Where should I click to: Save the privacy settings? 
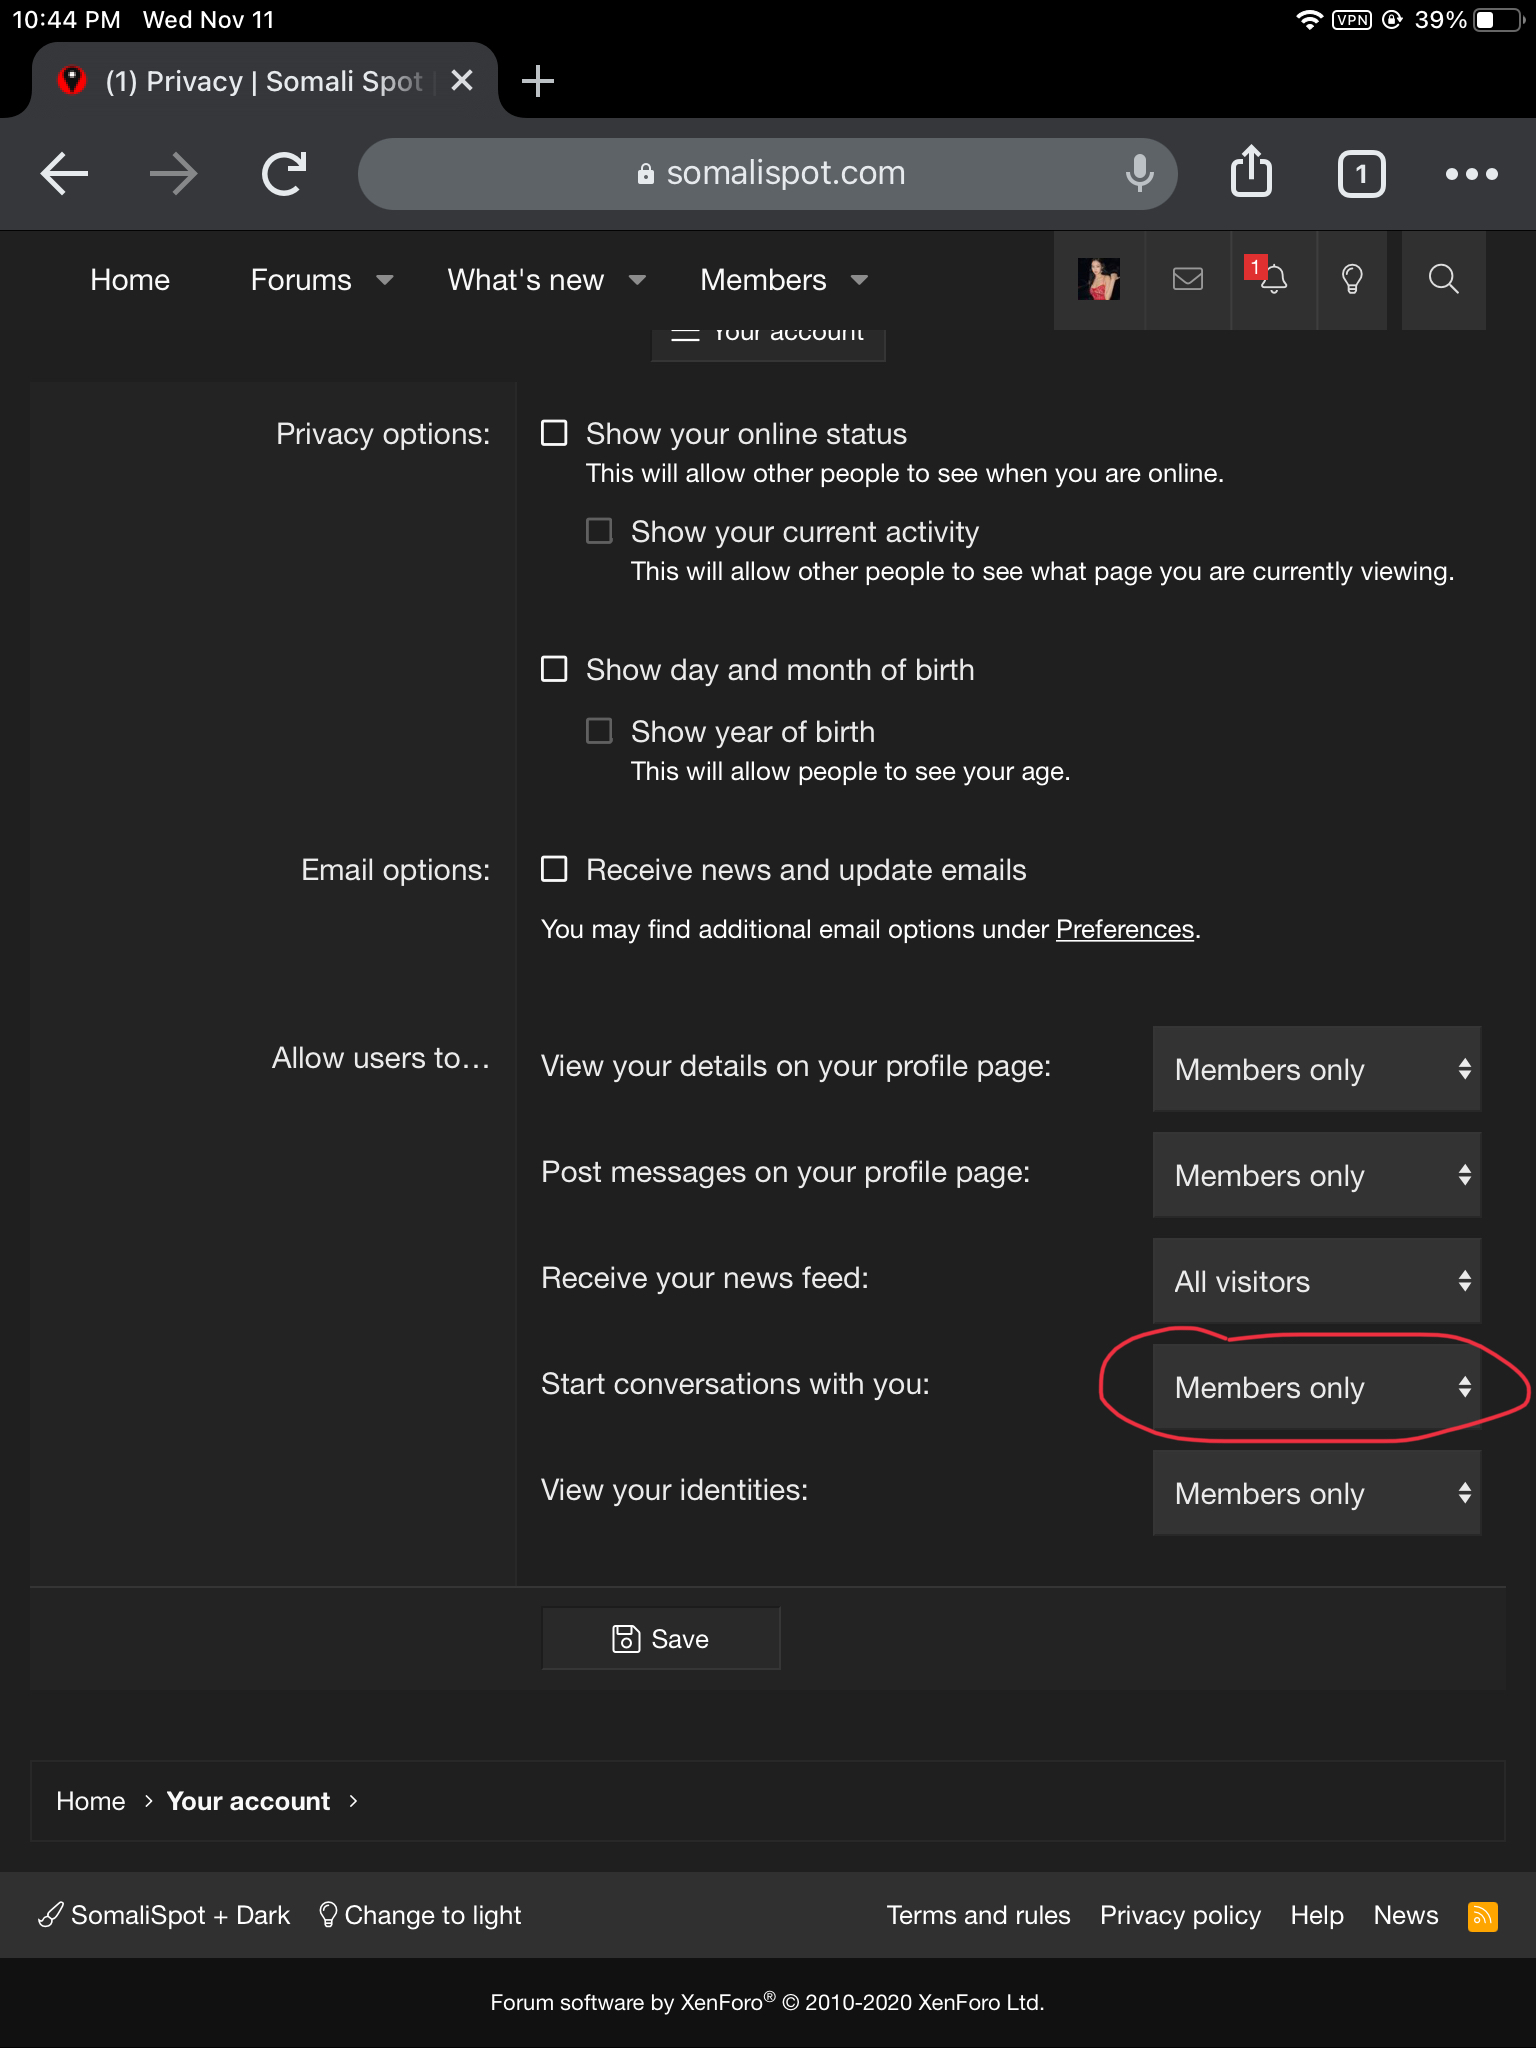click(x=660, y=1639)
